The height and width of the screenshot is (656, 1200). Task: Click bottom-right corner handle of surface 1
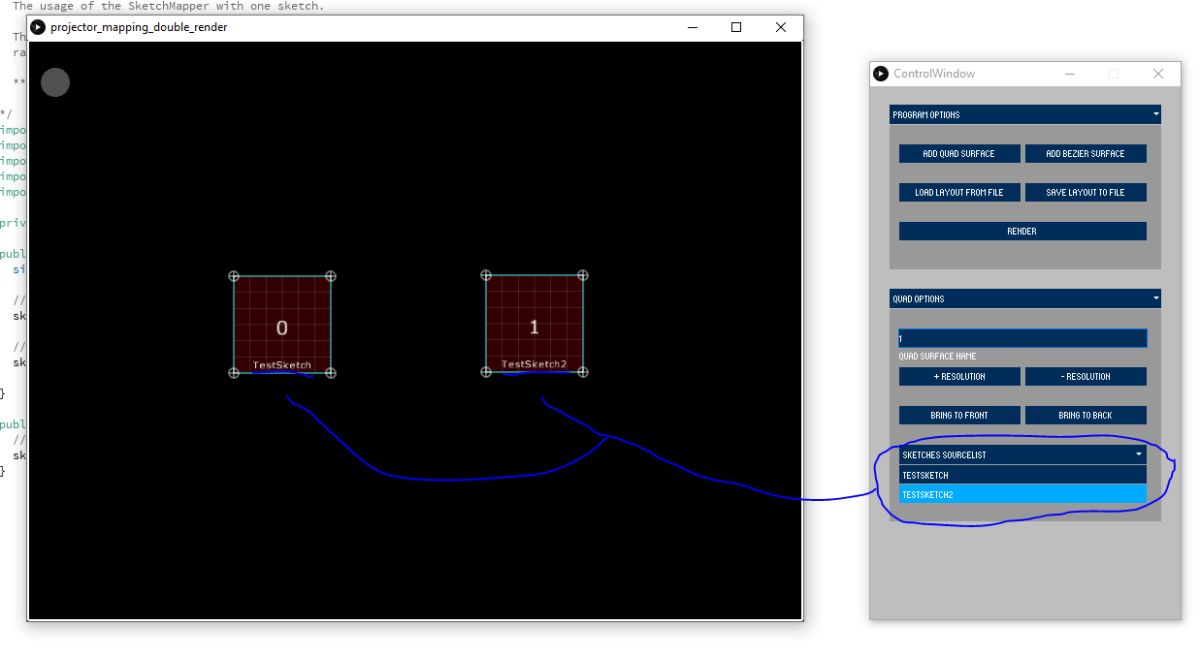pos(583,372)
